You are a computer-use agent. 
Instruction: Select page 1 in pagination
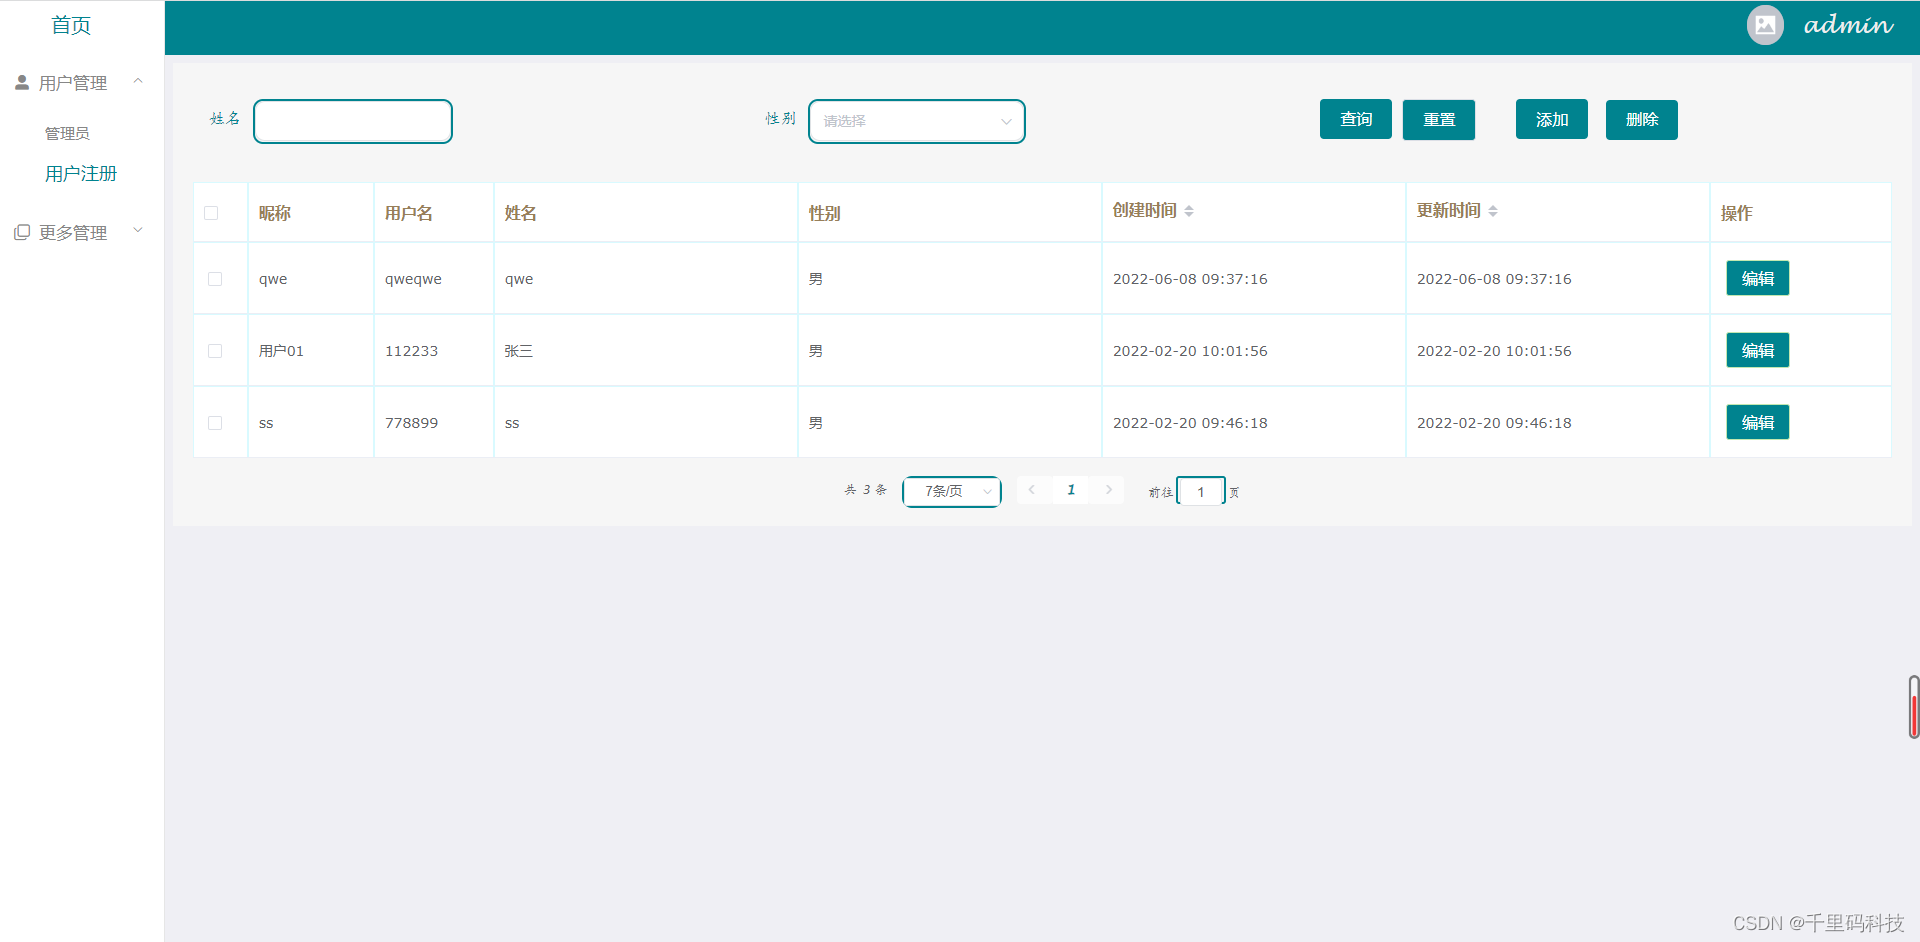click(x=1071, y=490)
